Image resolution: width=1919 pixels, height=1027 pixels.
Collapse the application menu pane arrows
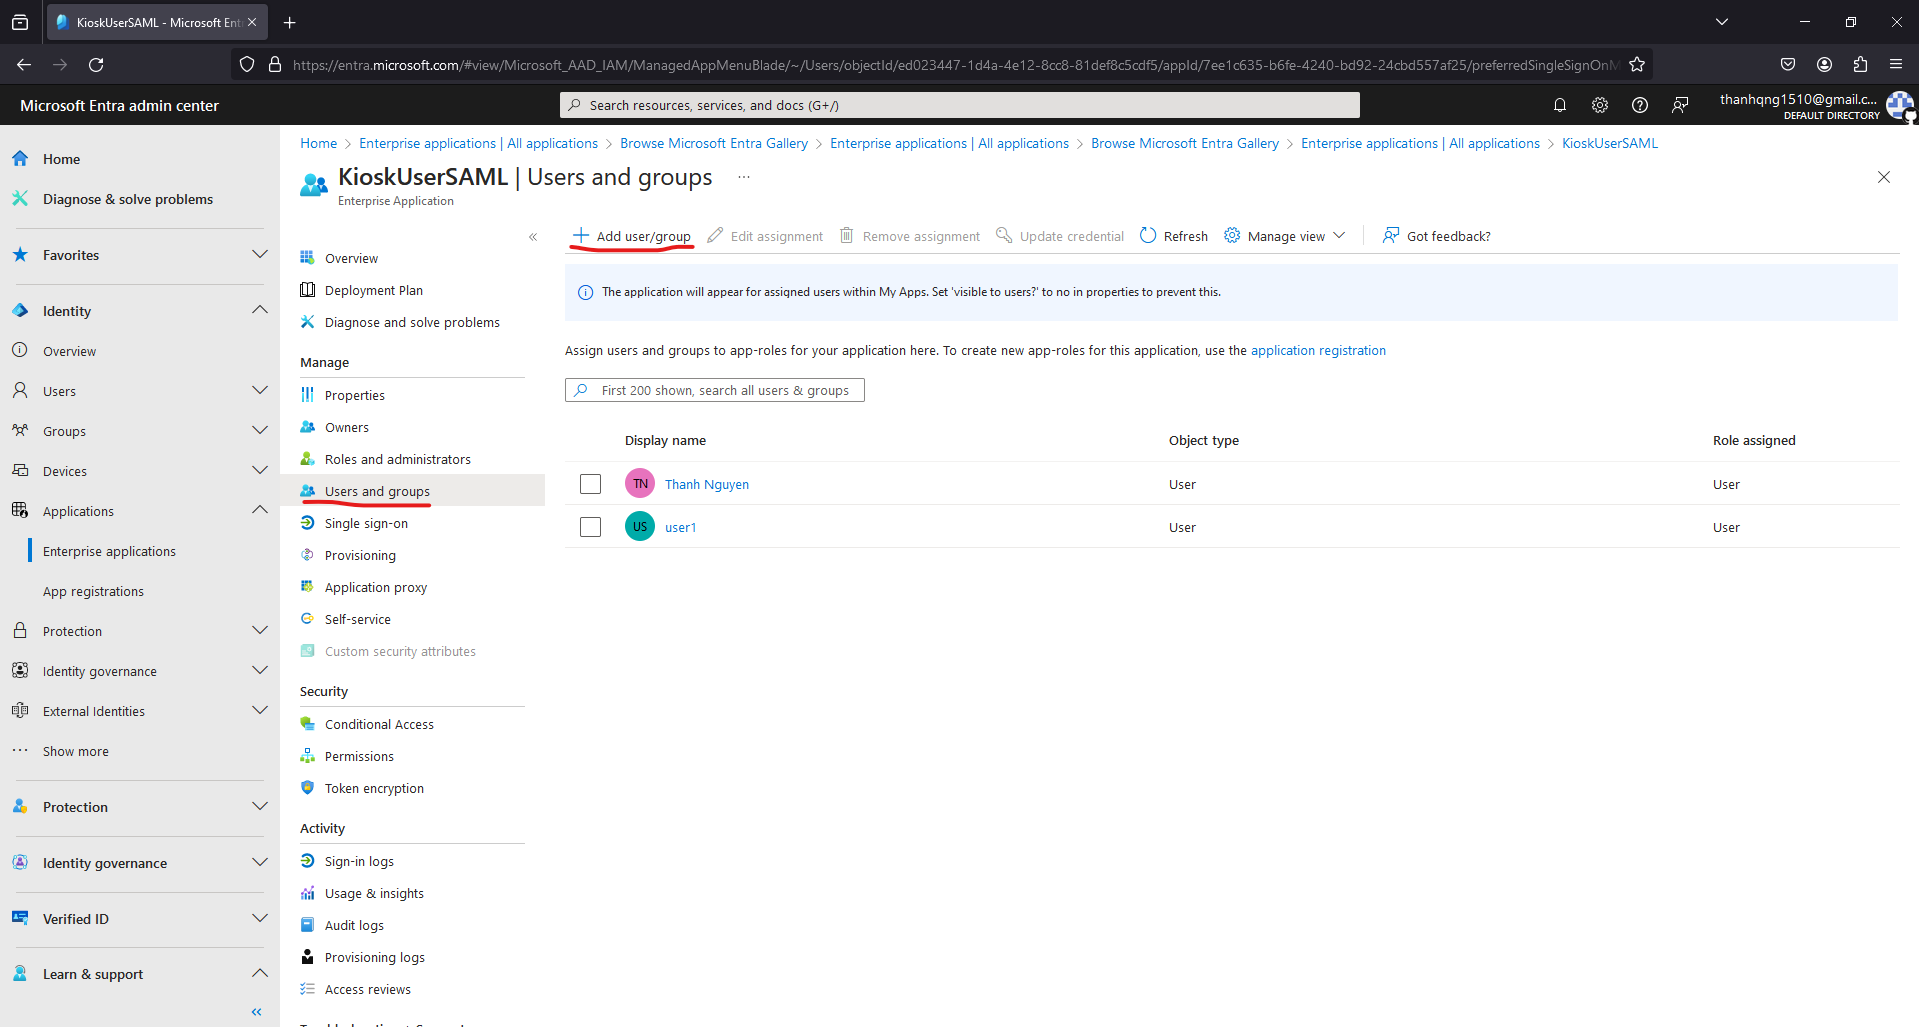coord(533,237)
